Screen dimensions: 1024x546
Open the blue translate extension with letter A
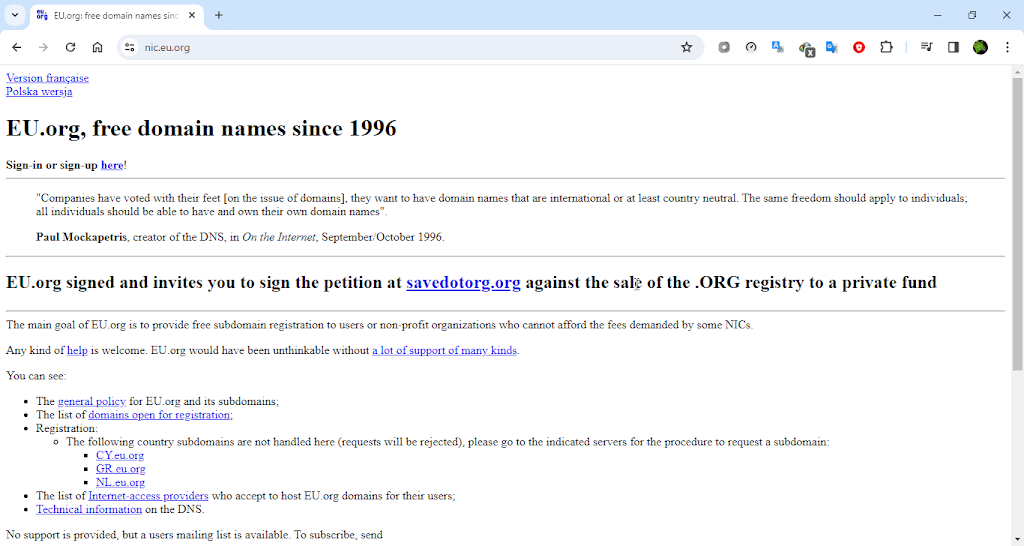(x=777, y=47)
